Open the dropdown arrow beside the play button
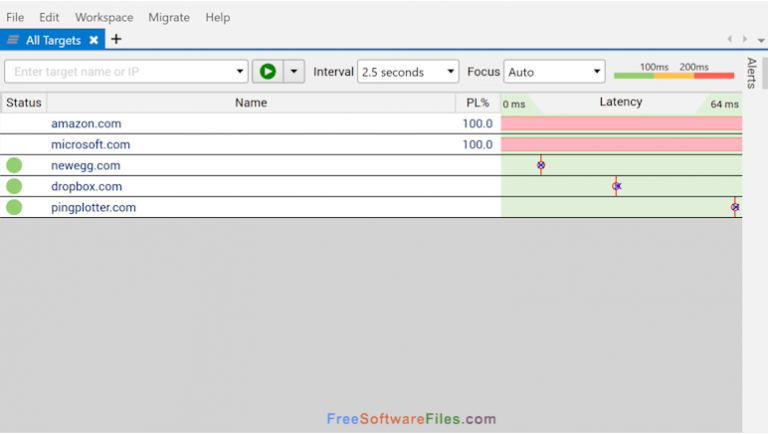768x434 pixels. (x=294, y=72)
